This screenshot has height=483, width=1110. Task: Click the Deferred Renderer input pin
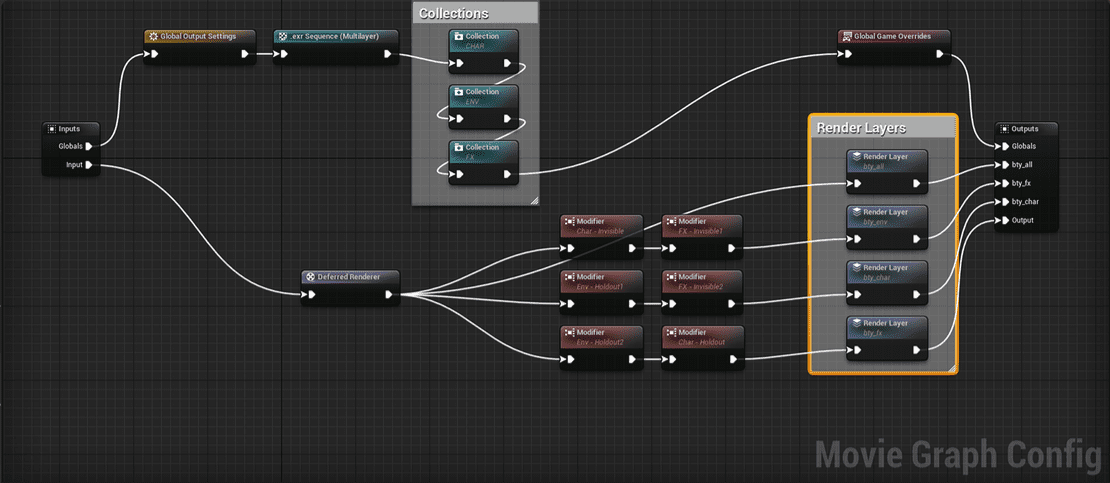tap(311, 295)
